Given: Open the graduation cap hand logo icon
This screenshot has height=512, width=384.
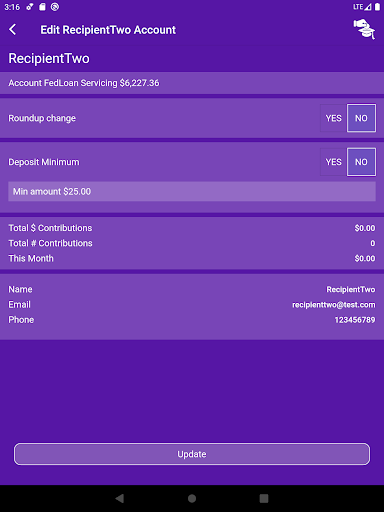Looking at the screenshot, I should pos(364,29).
